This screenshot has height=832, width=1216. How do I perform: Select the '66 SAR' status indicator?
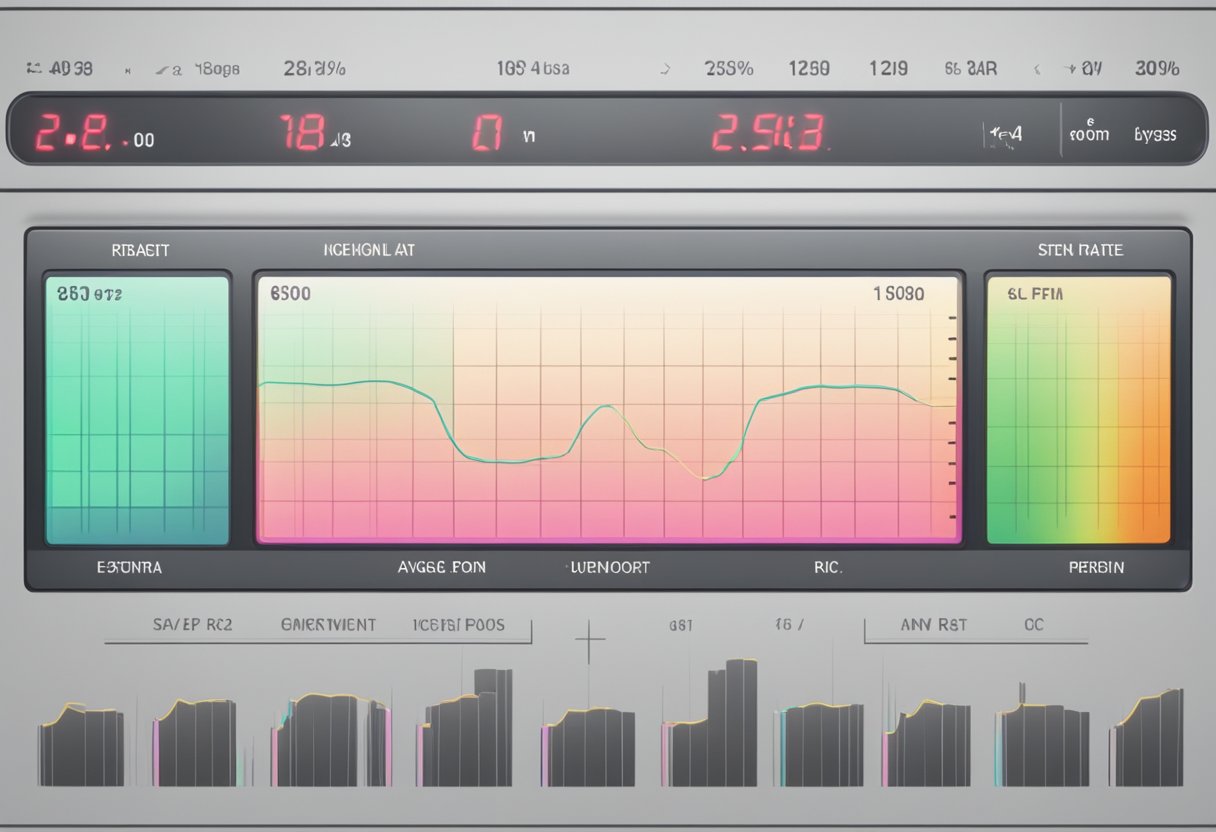coord(971,69)
